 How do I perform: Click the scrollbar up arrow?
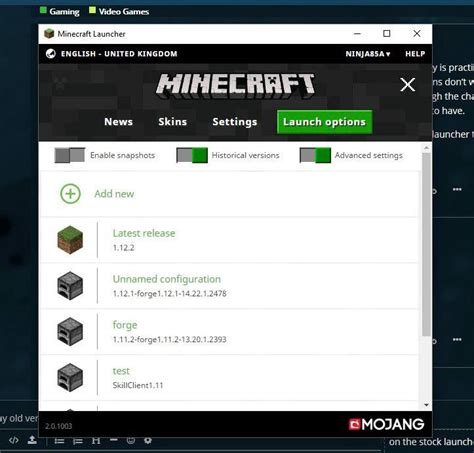coord(426,147)
